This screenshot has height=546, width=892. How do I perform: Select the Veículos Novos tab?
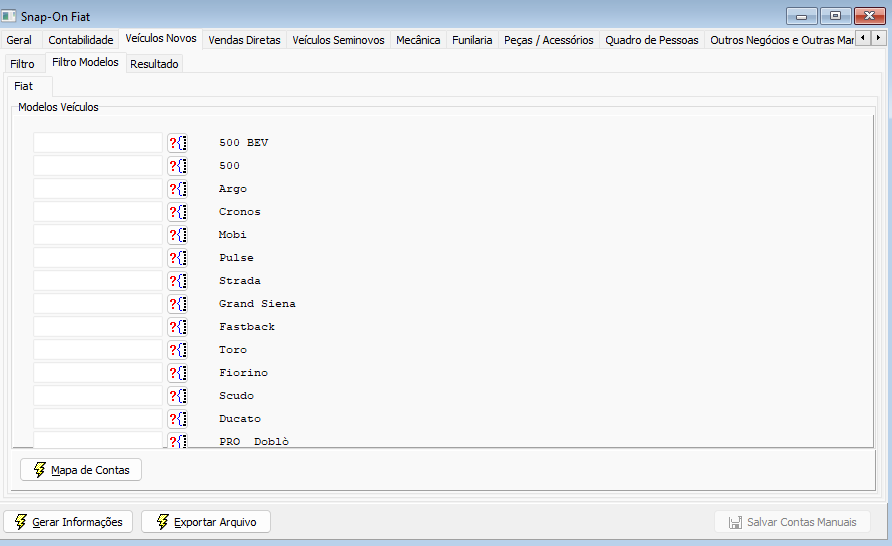click(161, 38)
